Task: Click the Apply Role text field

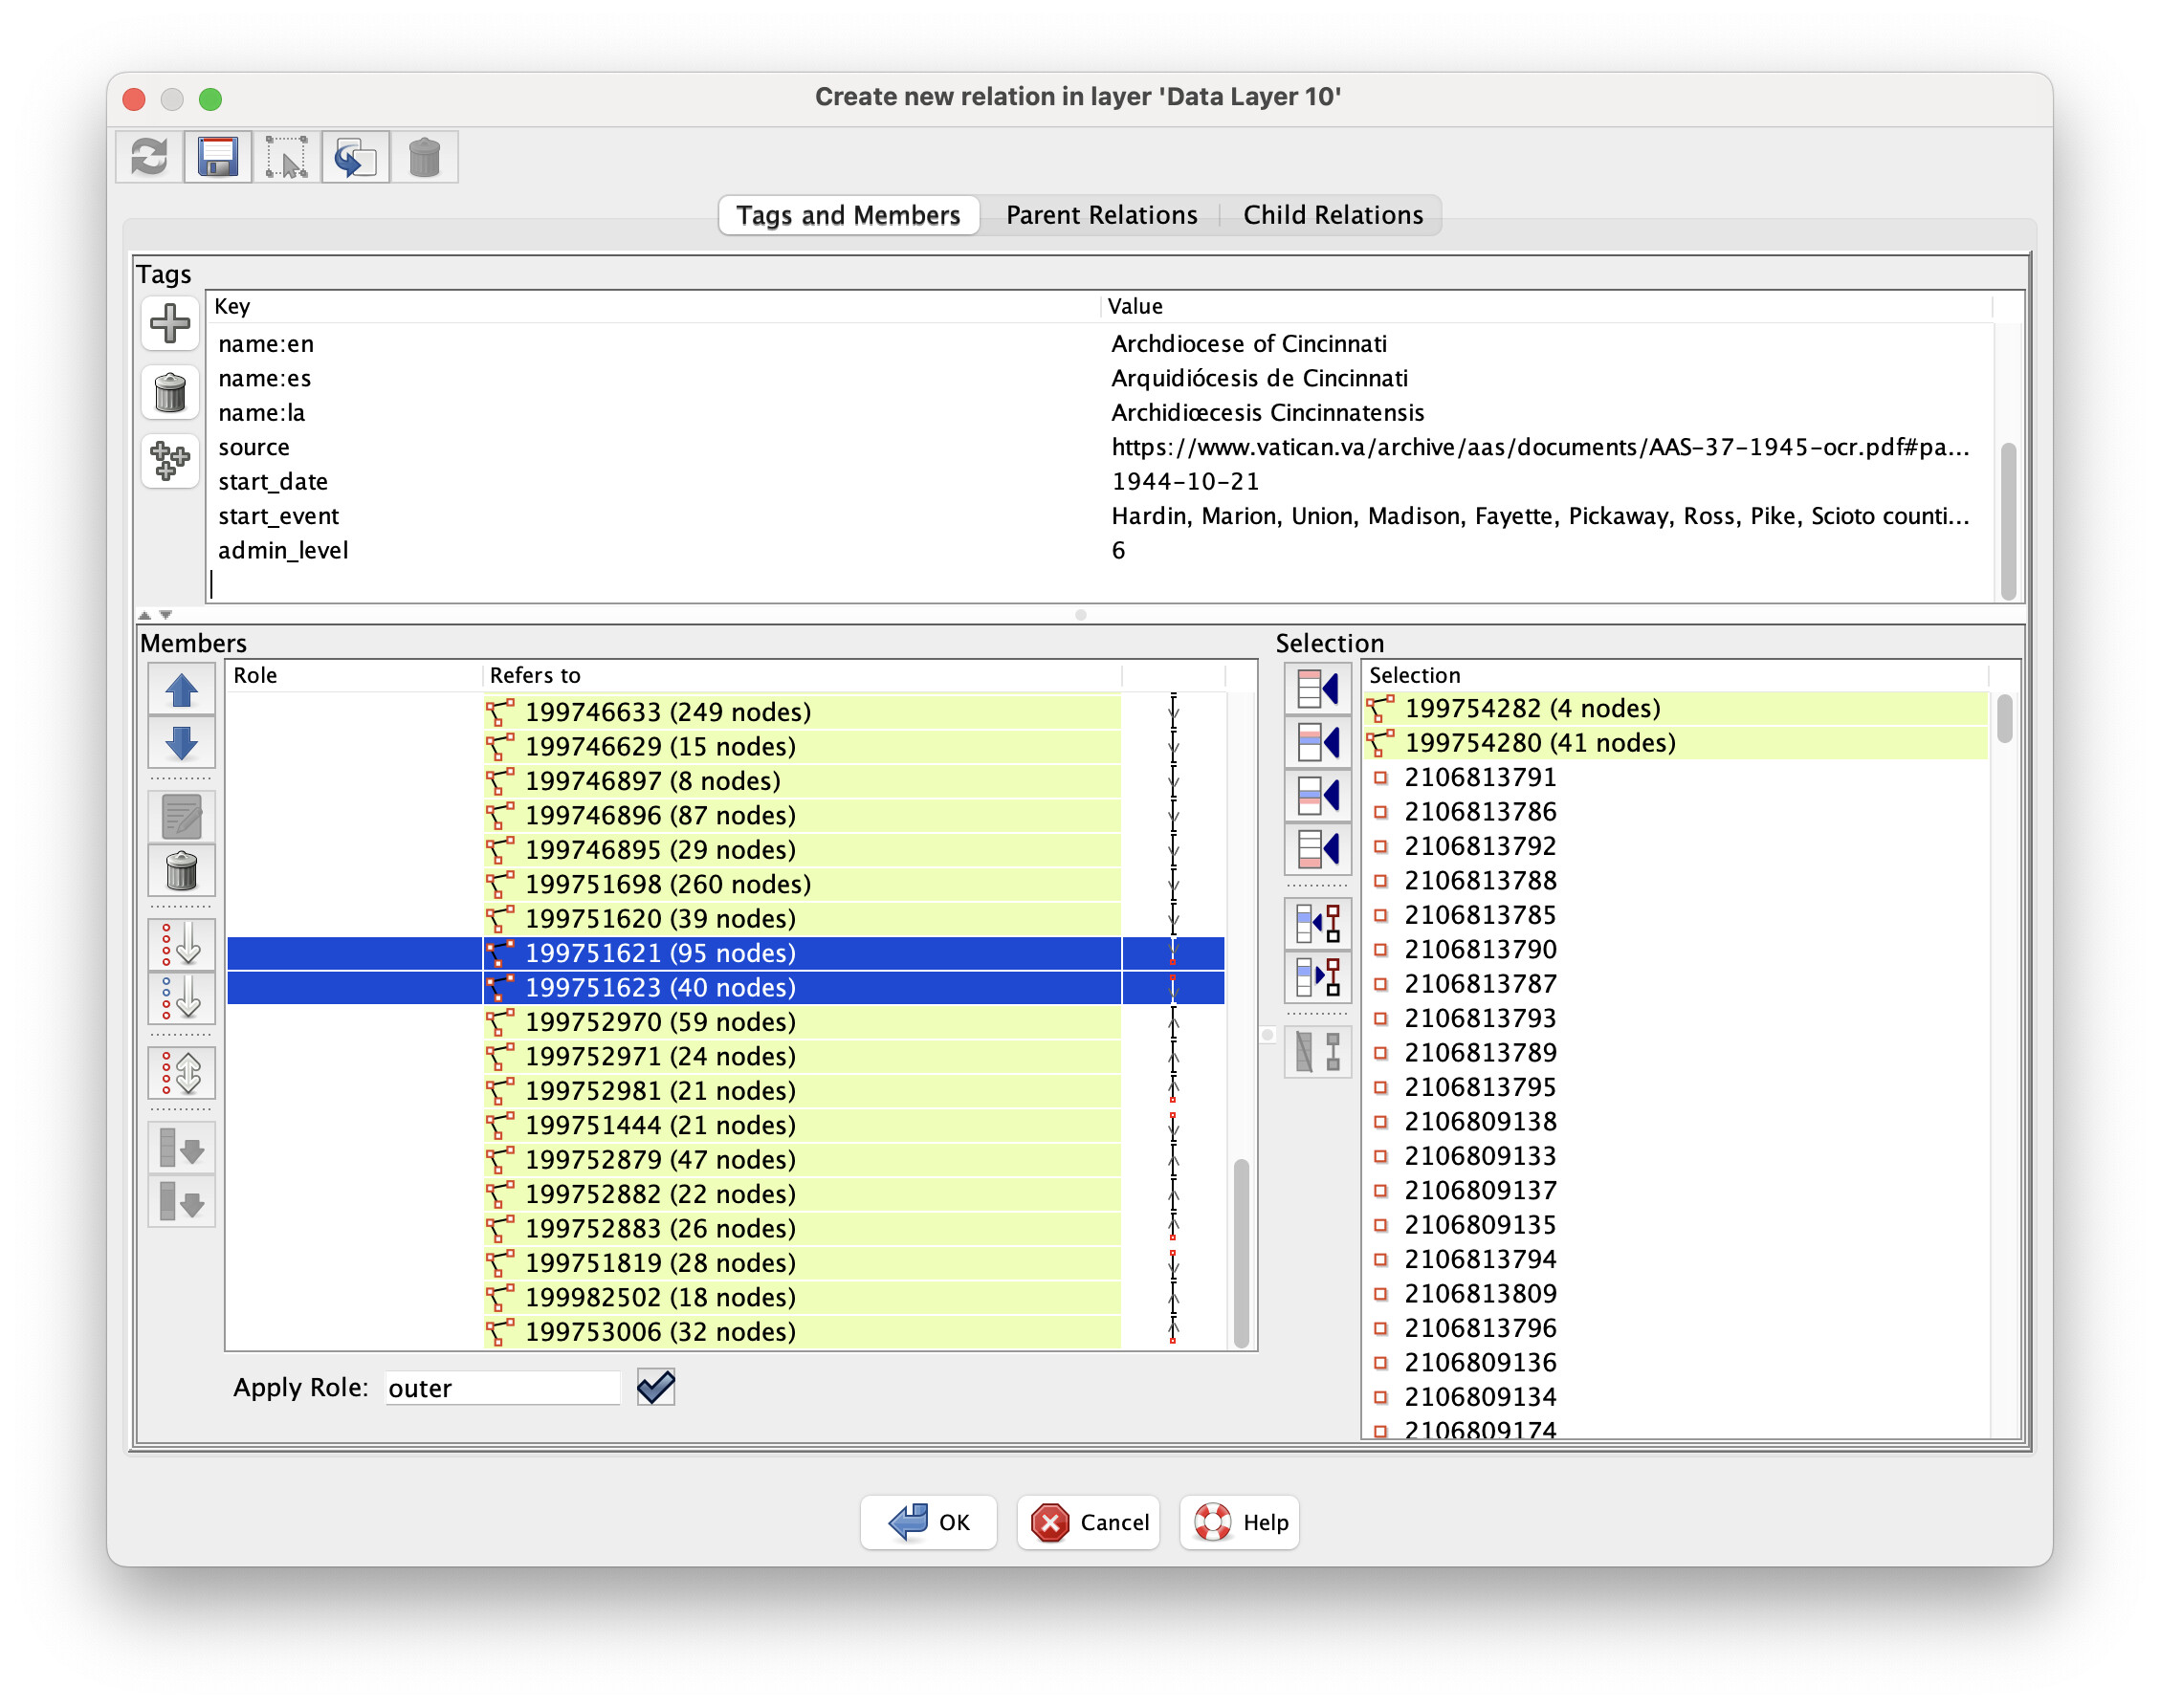Action: click(x=502, y=1388)
